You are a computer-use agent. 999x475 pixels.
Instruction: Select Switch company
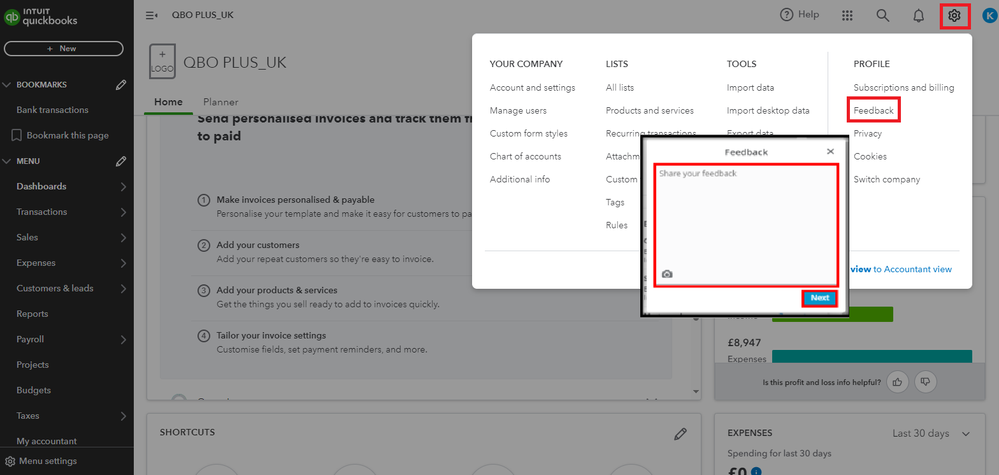[x=886, y=180]
